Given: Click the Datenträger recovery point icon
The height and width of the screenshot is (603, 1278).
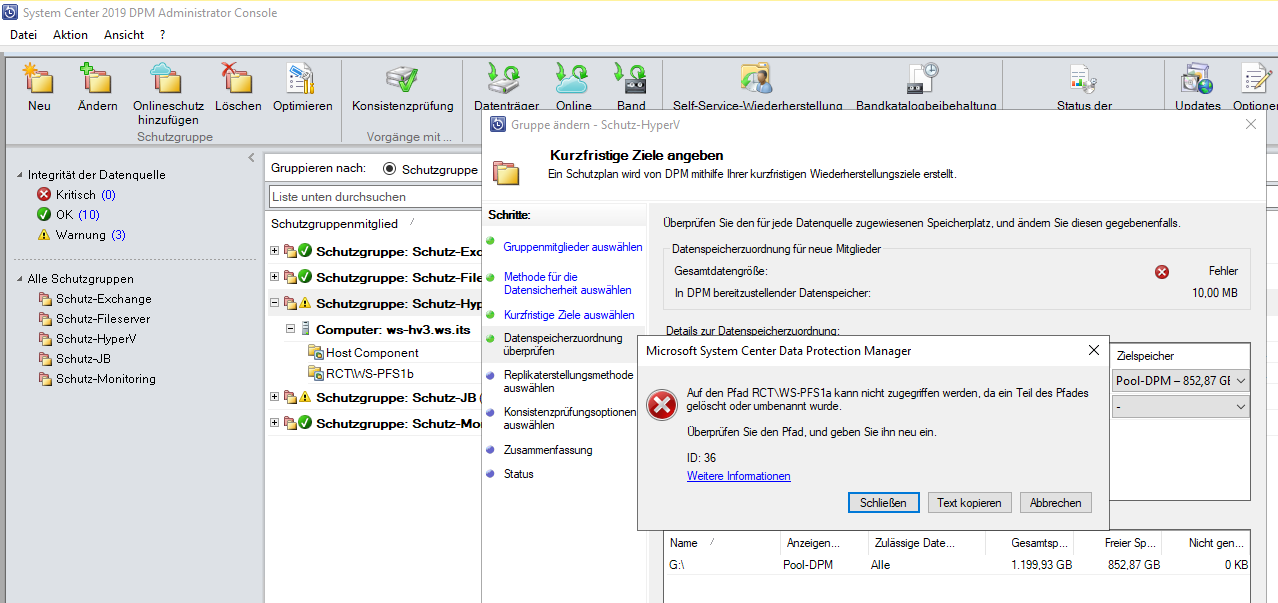Looking at the screenshot, I should tap(506, 79).
